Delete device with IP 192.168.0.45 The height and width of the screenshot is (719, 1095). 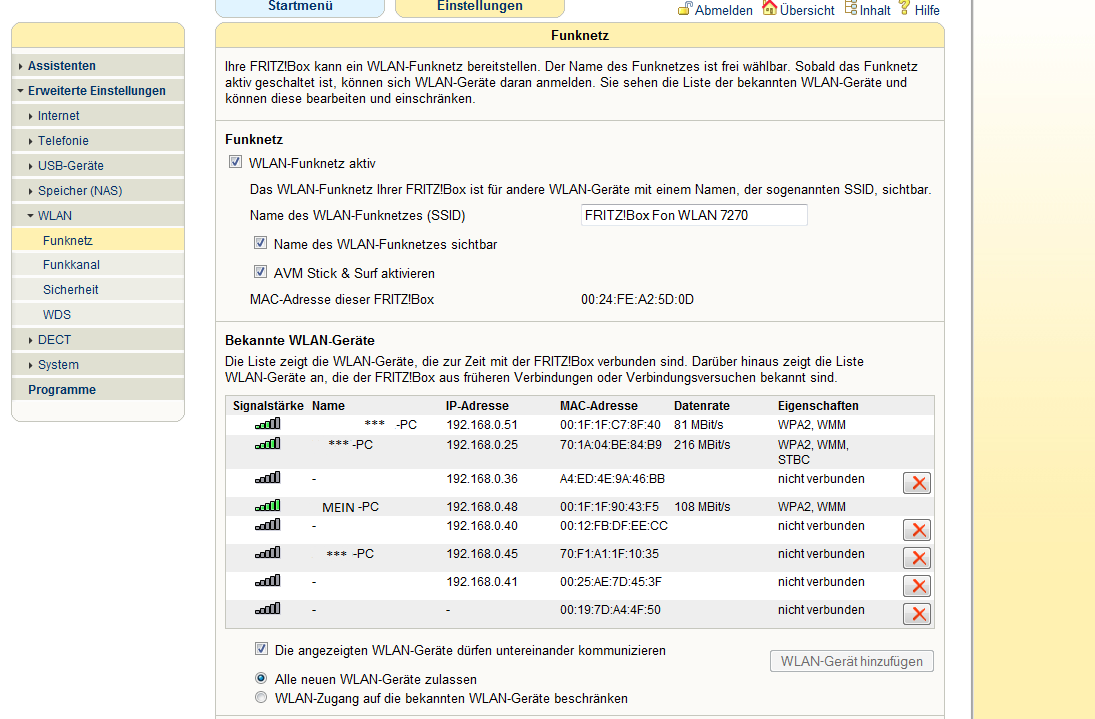(917, 558)
